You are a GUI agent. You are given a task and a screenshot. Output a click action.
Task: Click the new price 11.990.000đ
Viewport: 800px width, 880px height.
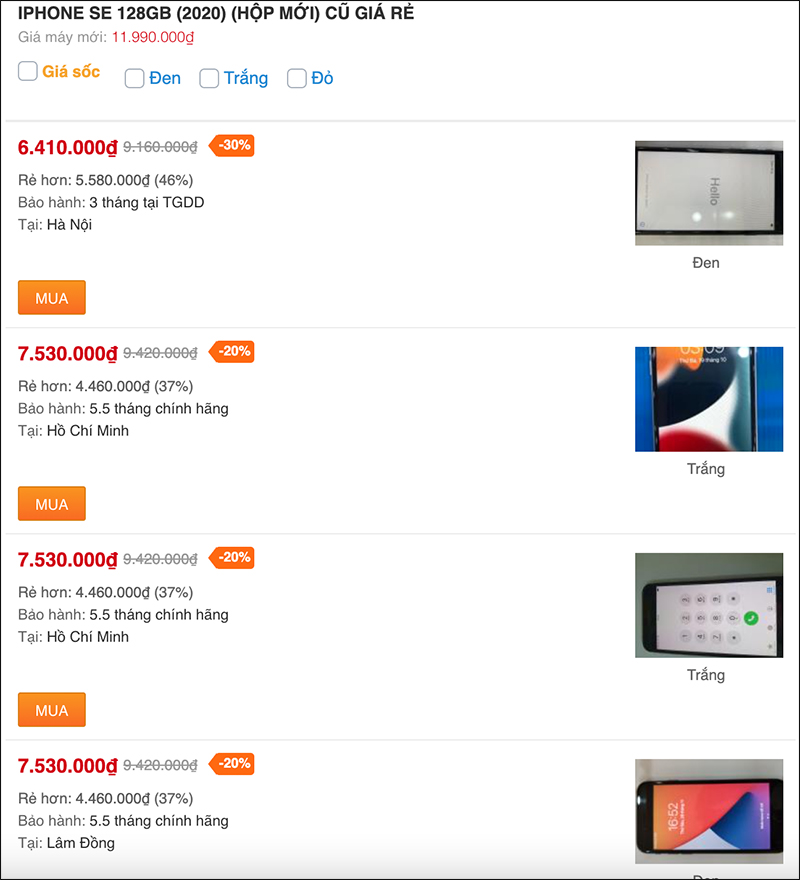153,38
